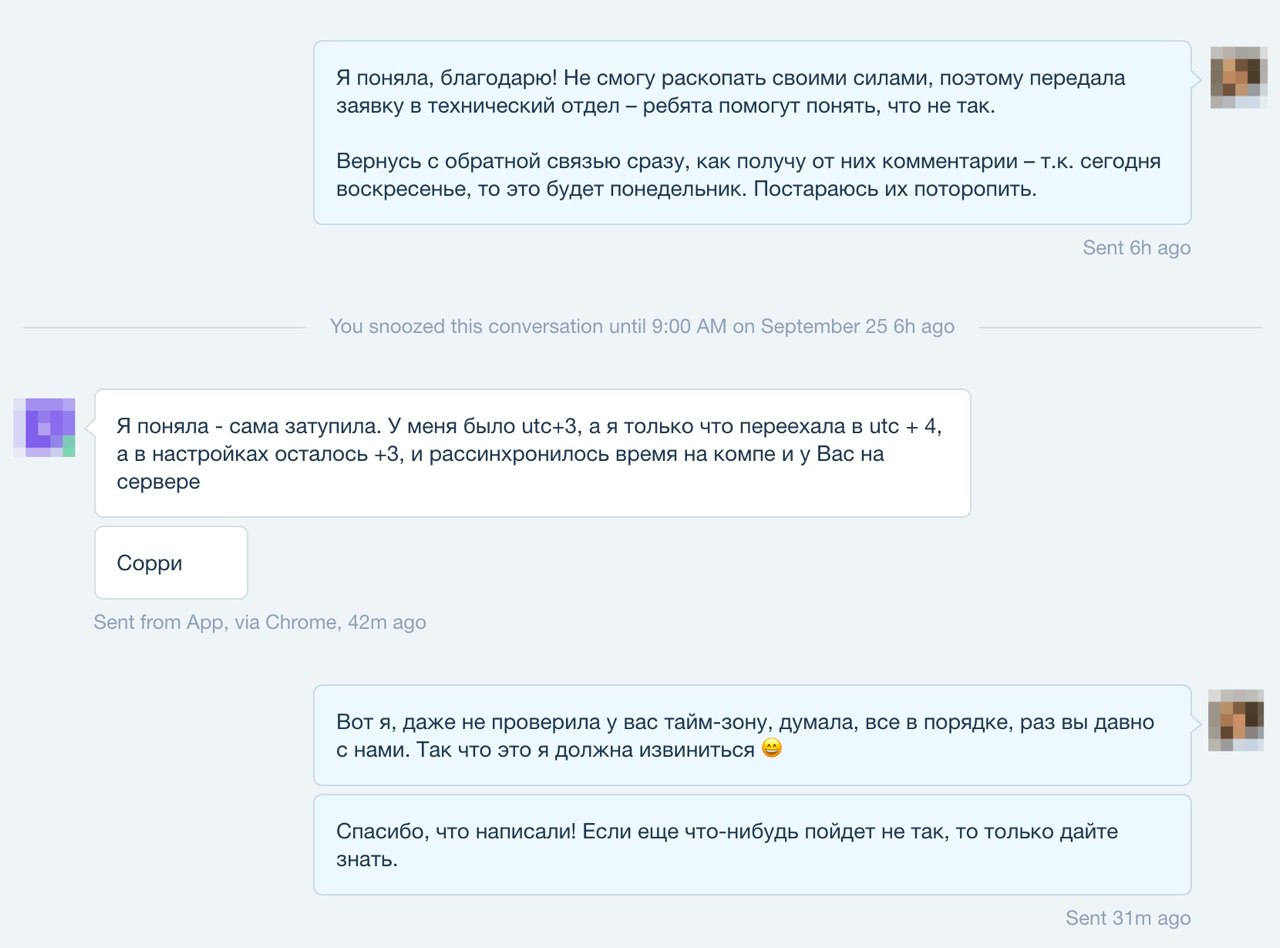The width and height of the screenshot is (1280, 948).
Task: Open the agent avatar beside the last reply
Action: 1236,720
